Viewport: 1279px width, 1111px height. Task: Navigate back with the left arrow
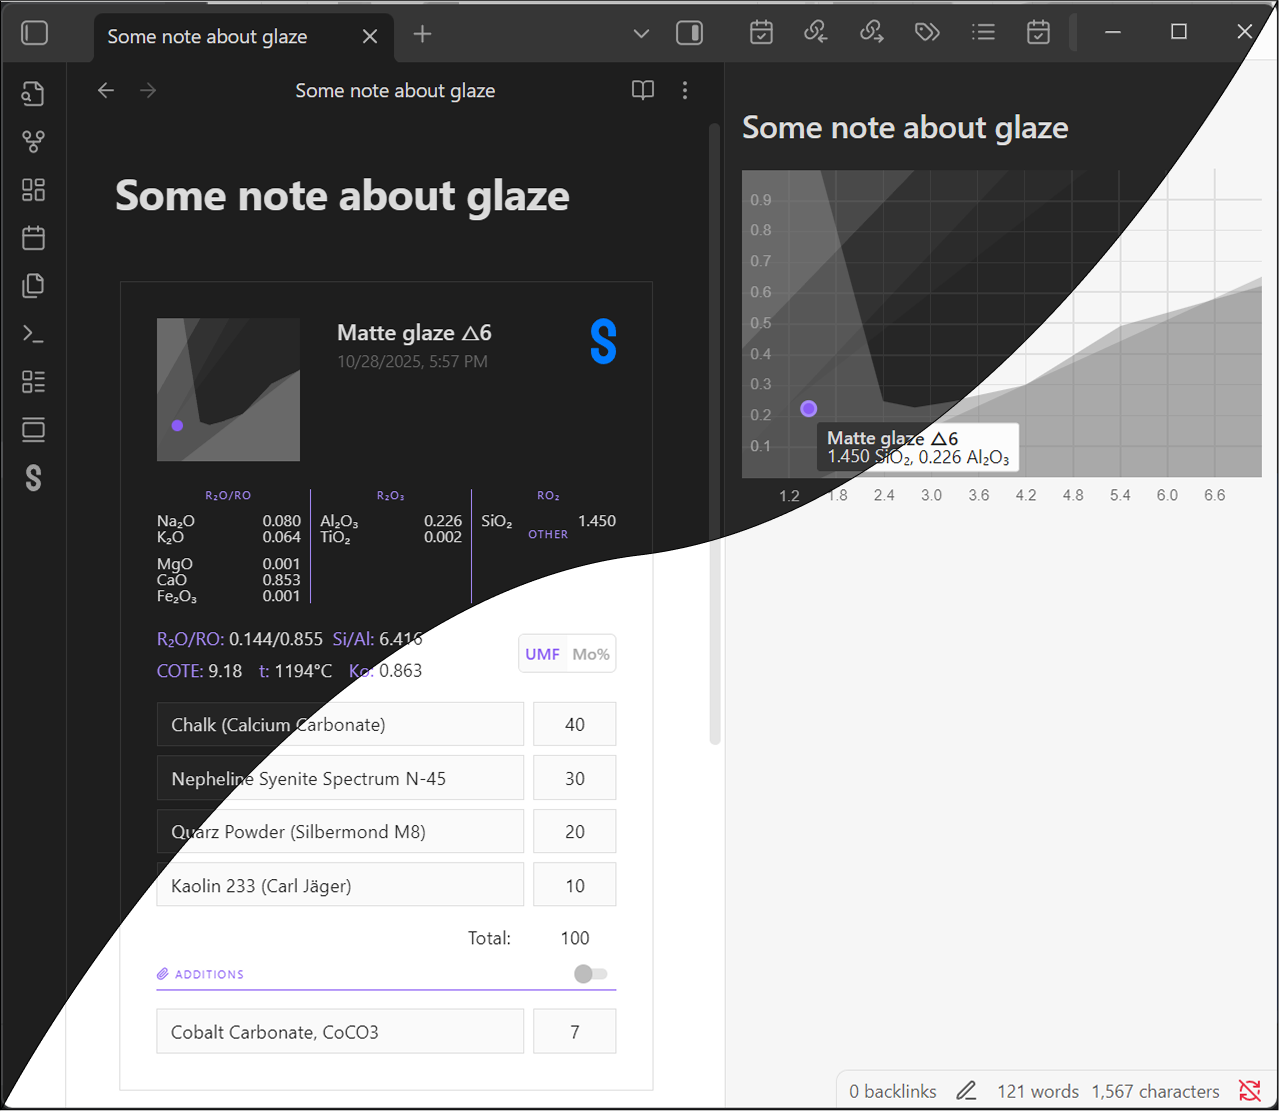[x=106, y=90]
